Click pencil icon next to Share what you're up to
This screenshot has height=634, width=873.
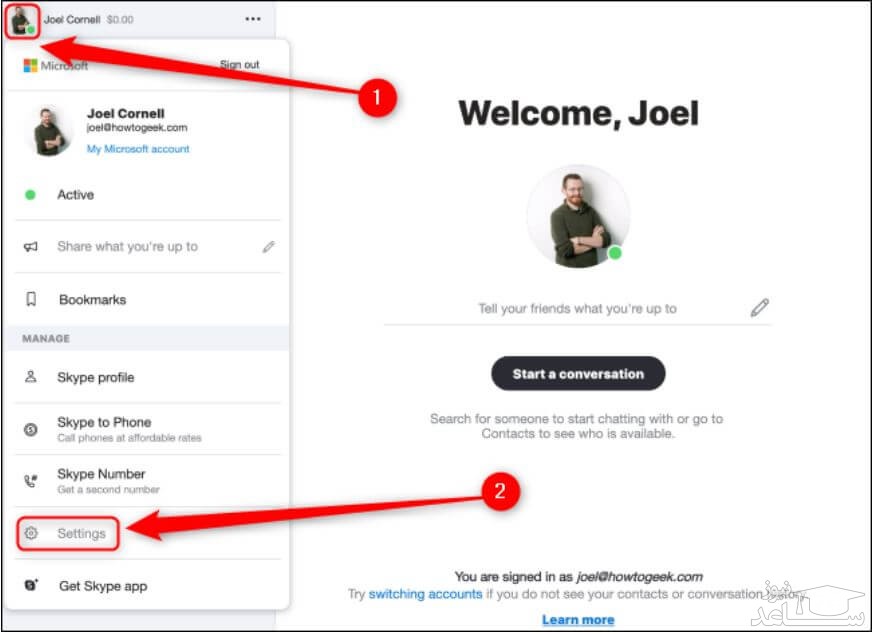269,247
